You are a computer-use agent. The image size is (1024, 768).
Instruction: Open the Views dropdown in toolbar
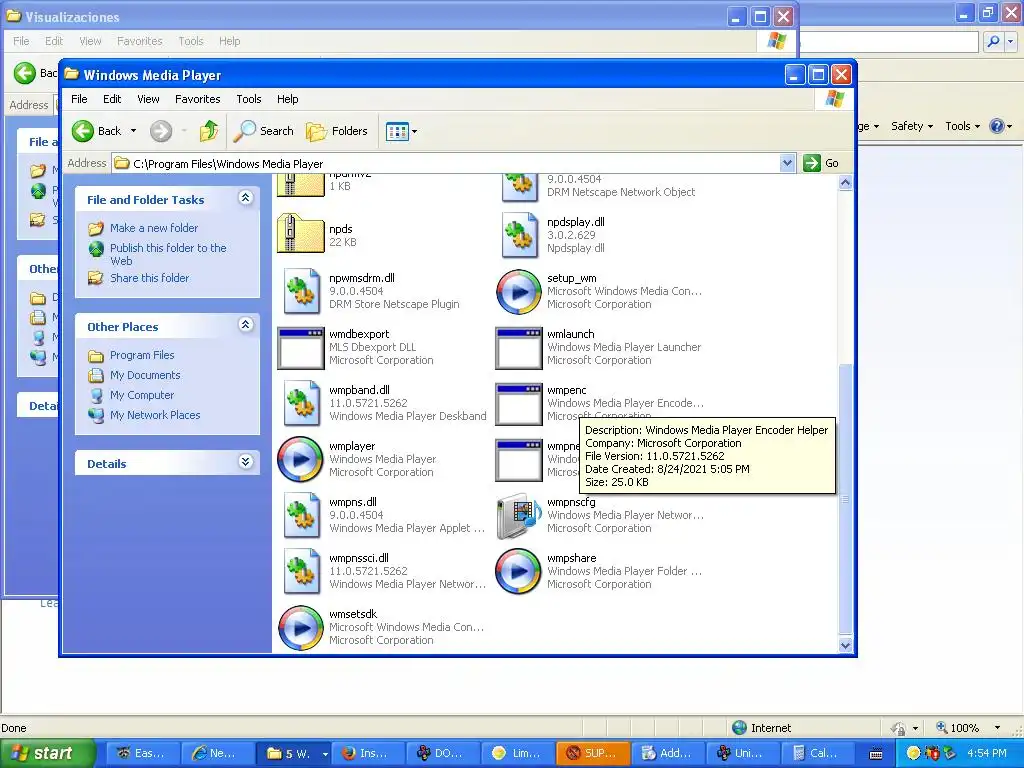tap(401, 131)
